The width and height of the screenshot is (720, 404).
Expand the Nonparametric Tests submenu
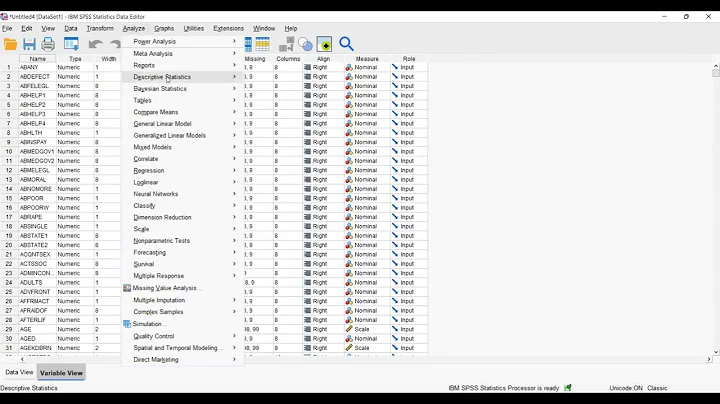point(183,241)
